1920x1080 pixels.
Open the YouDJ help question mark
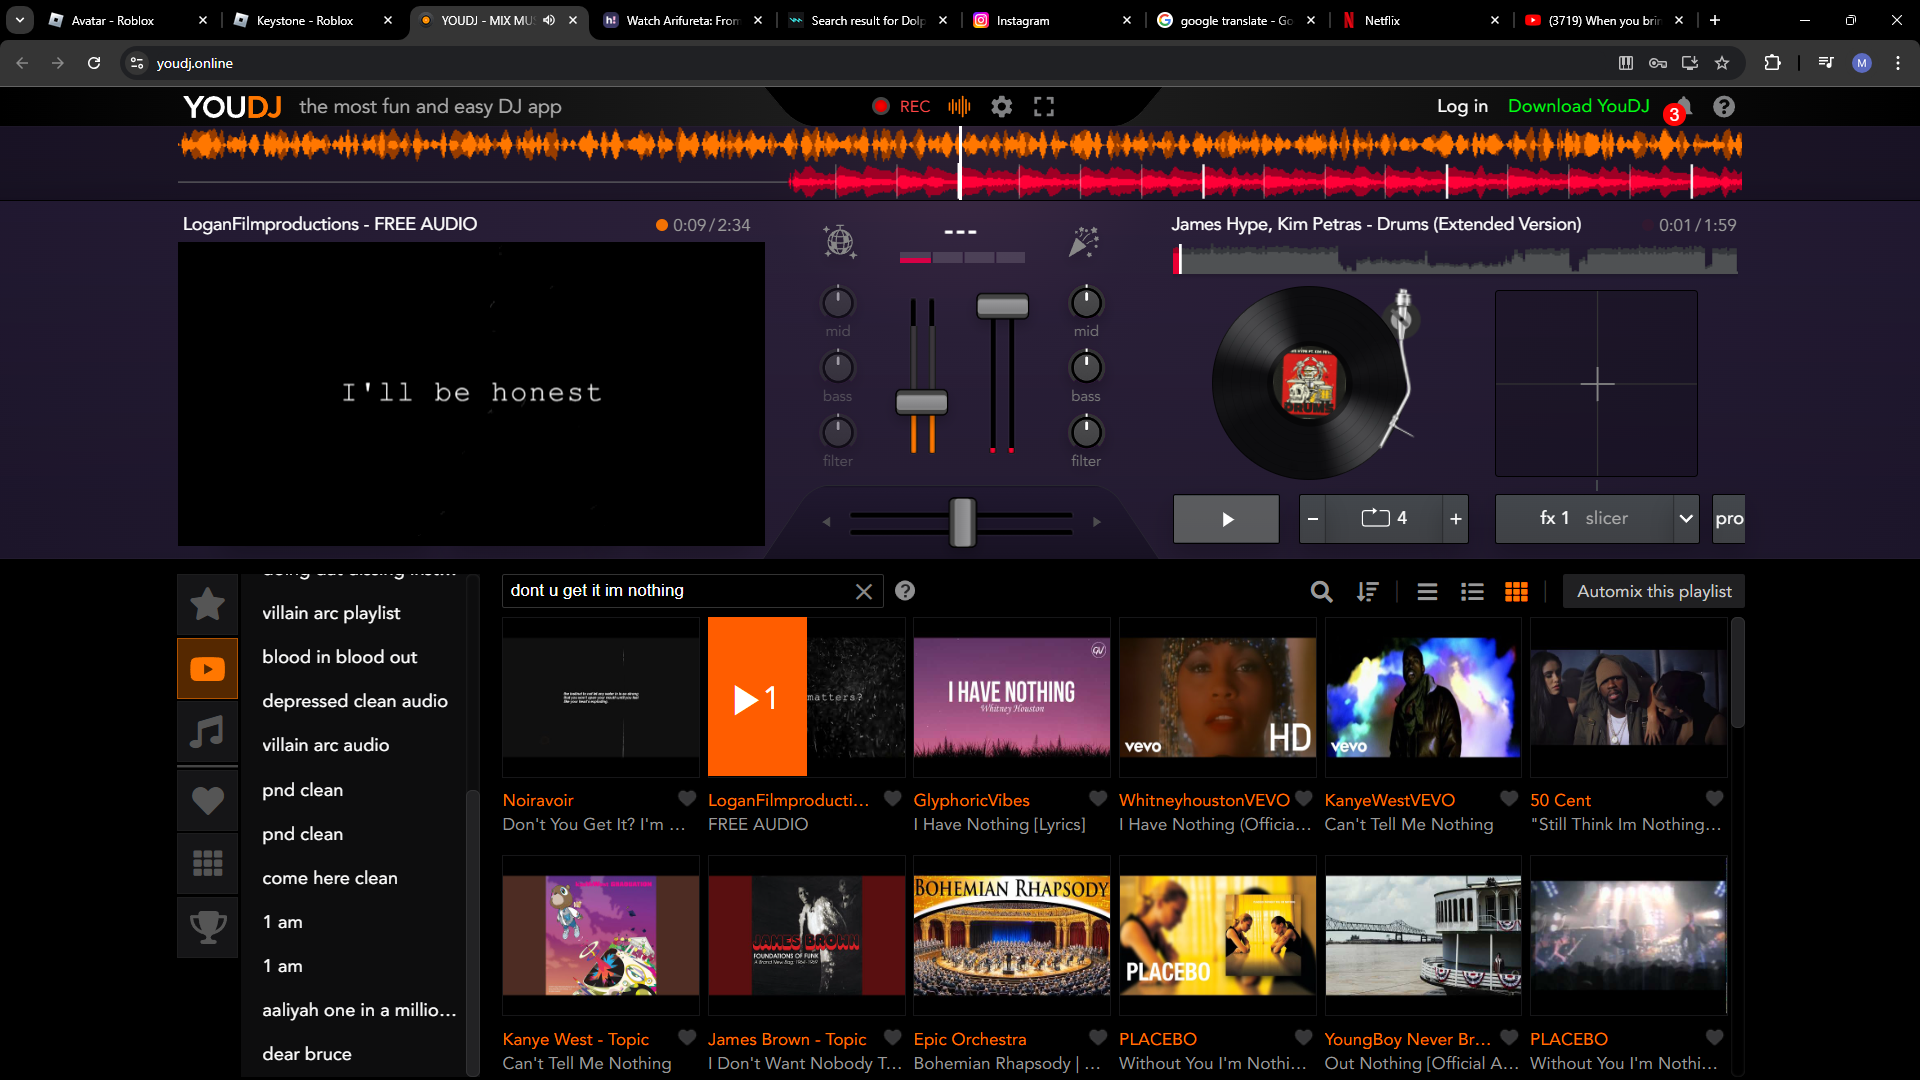point(1724,107)
